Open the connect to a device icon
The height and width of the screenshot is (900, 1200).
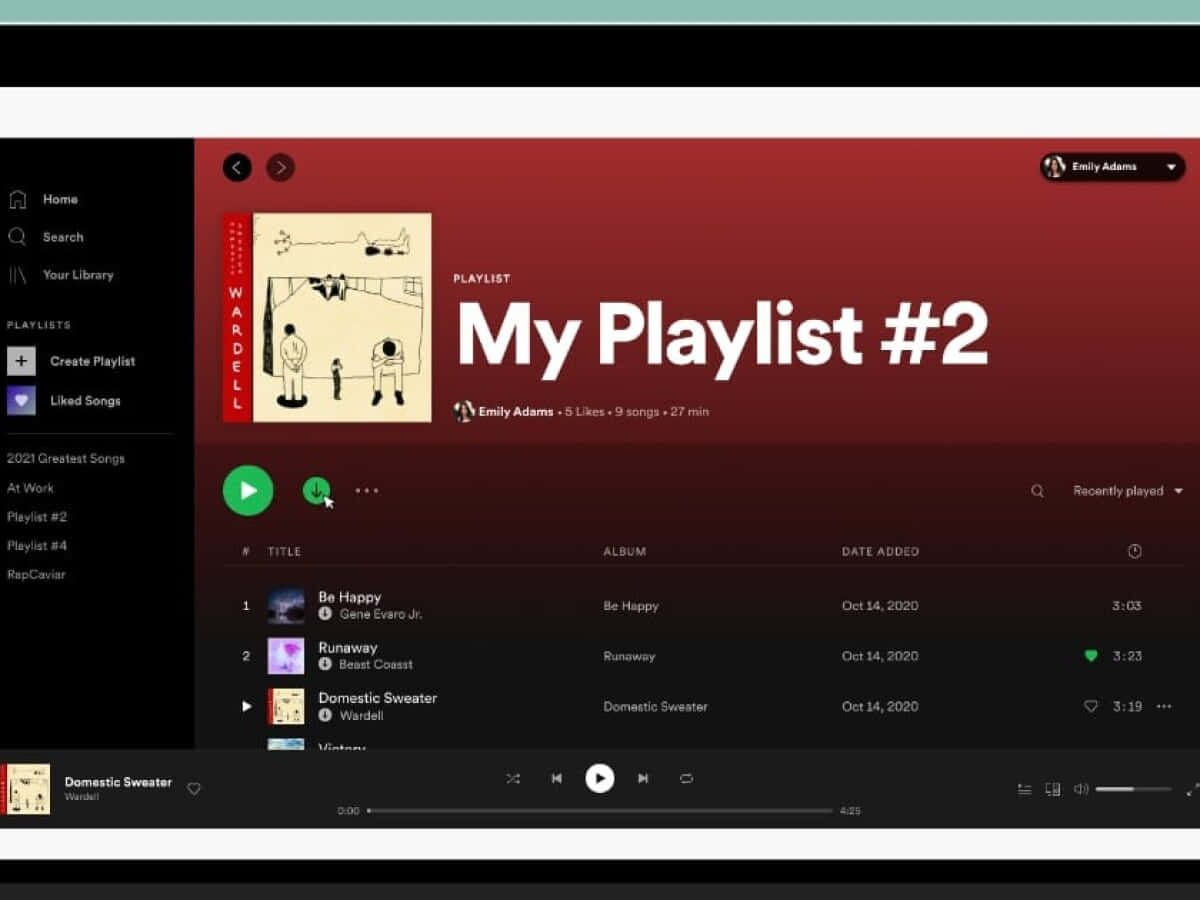(1052, 789)
